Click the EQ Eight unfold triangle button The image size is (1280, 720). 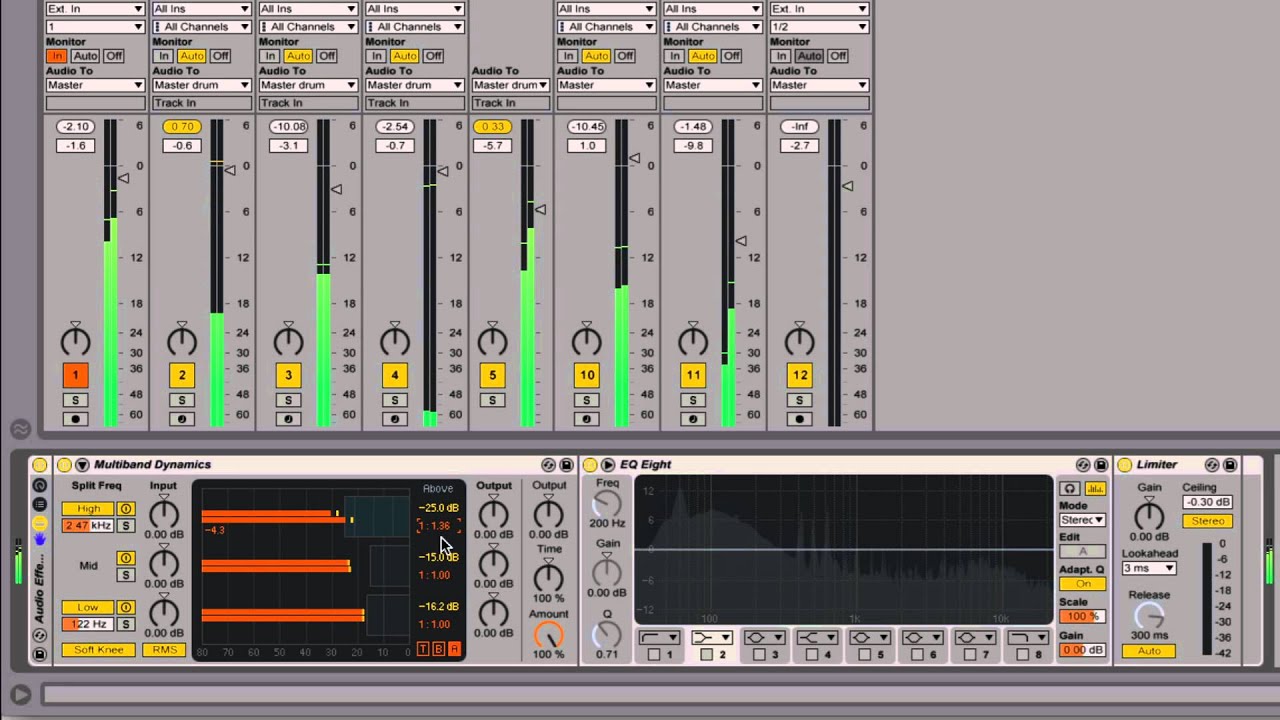click(608, 465)
